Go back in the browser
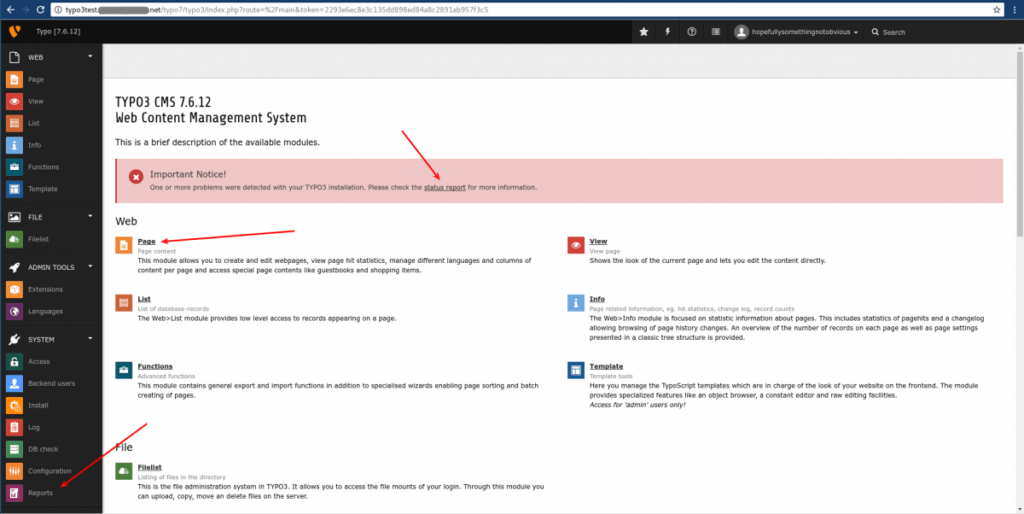 coord(10,10)
